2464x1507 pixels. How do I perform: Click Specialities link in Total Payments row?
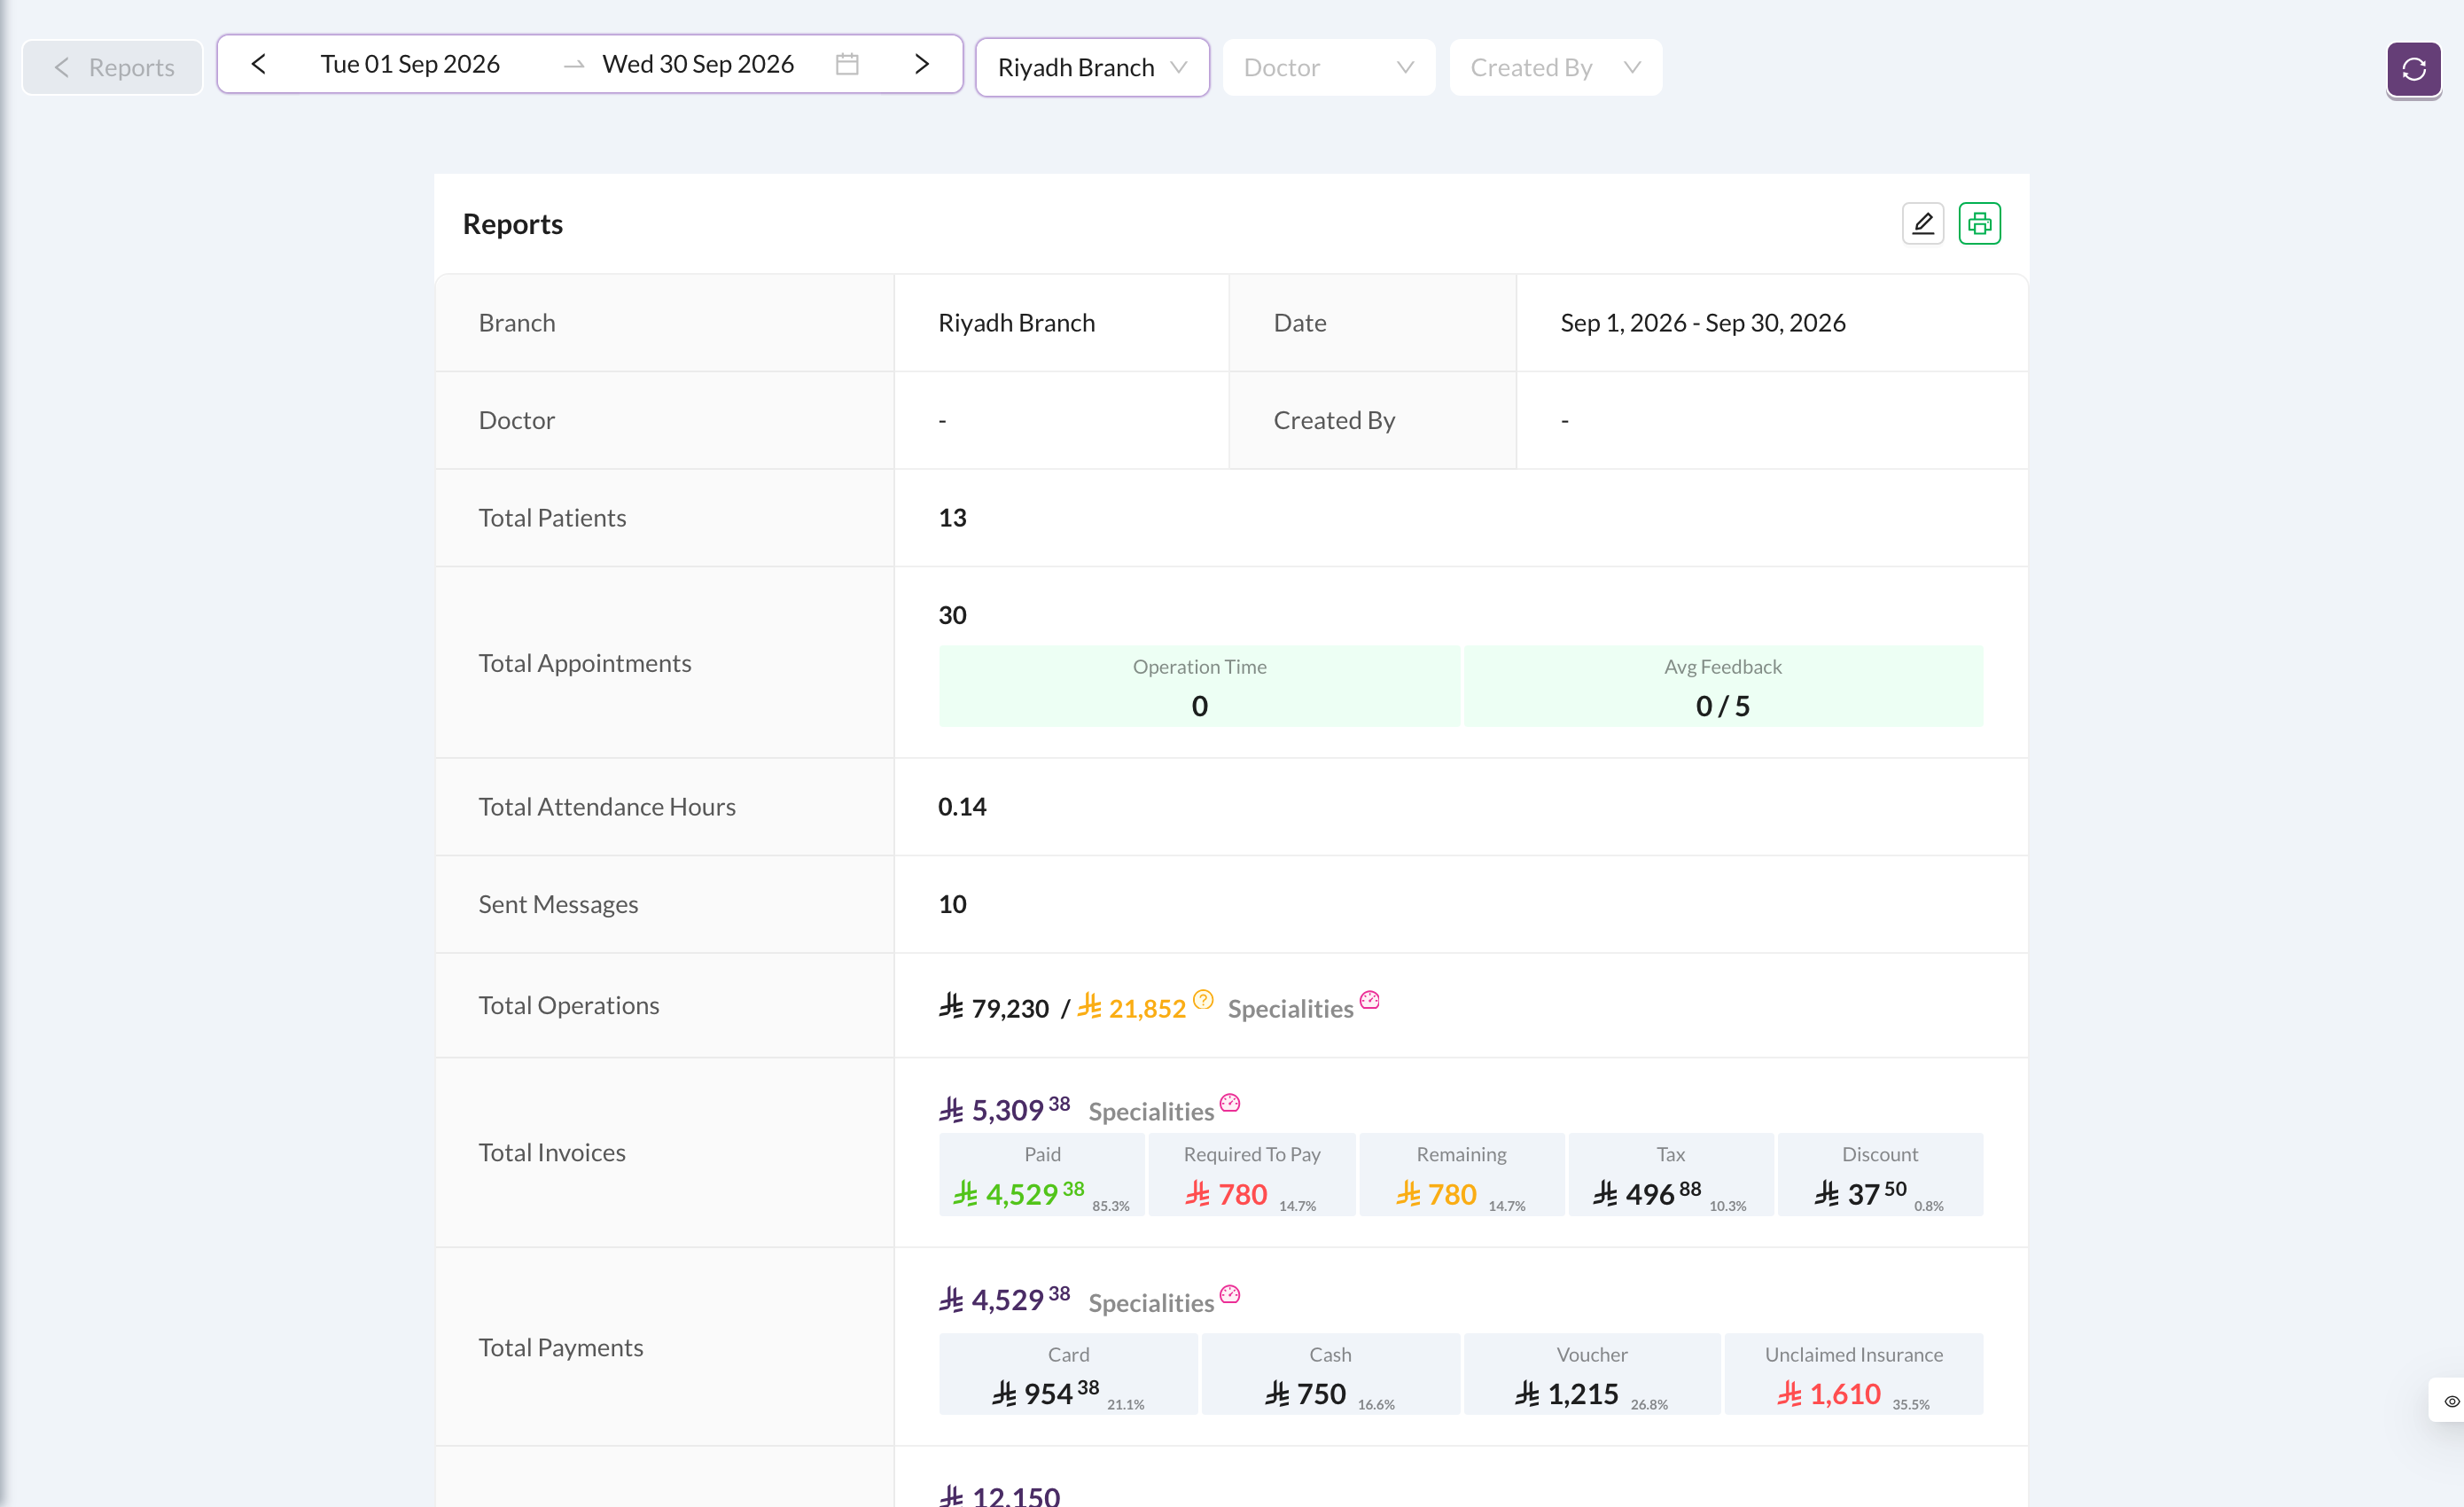point(1151,1303)
